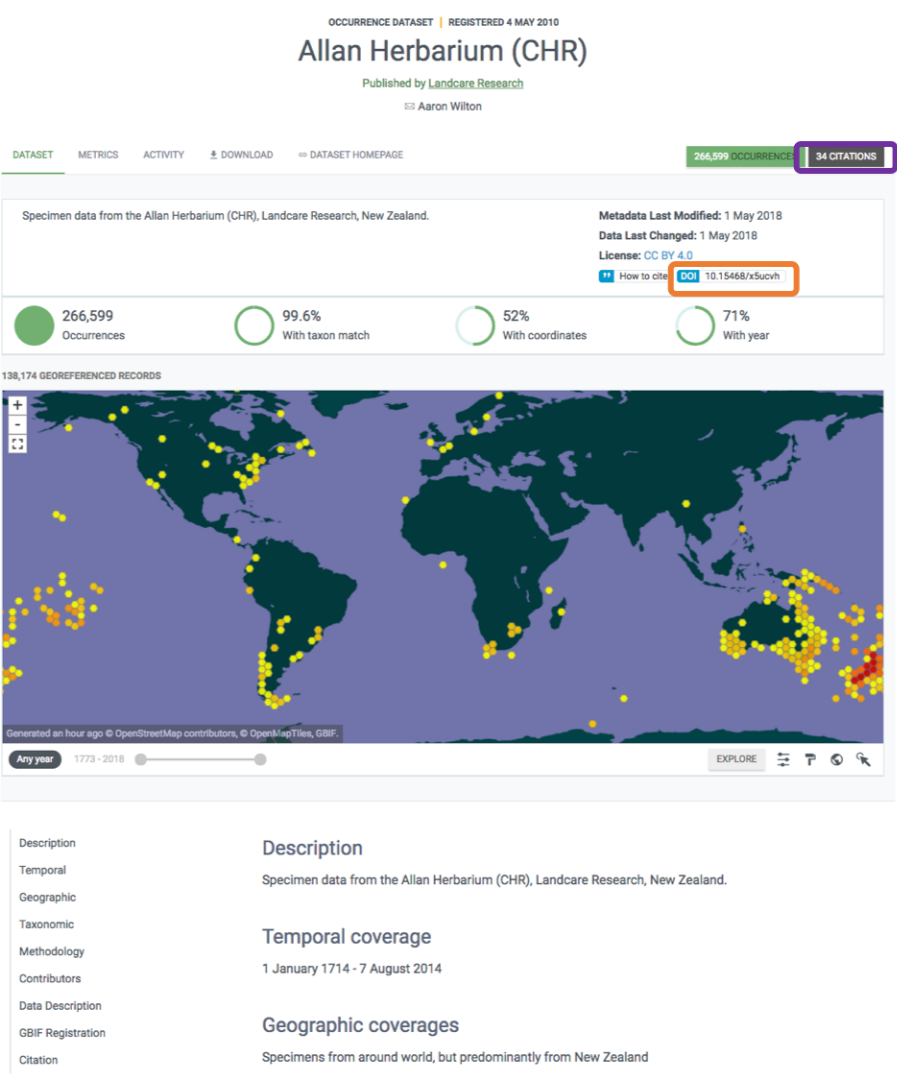The height and width of the screenshot is (1080, 897).
Task: Open the CC BY 4.0 license link
Action: click(667, 256)
